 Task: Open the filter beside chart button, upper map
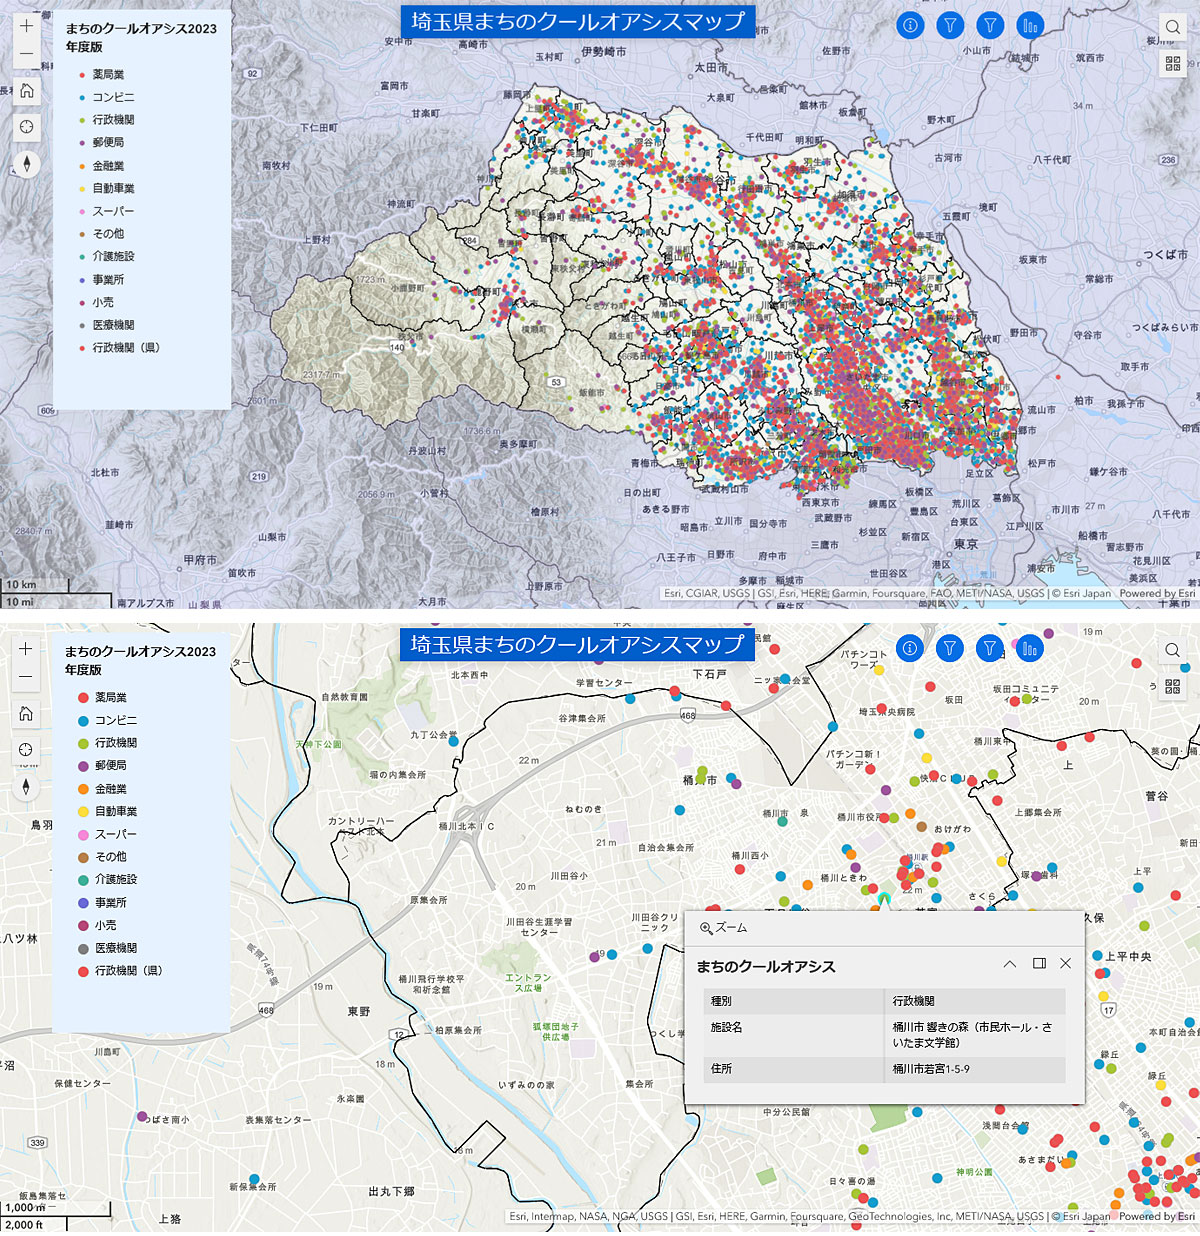(990, 26)
